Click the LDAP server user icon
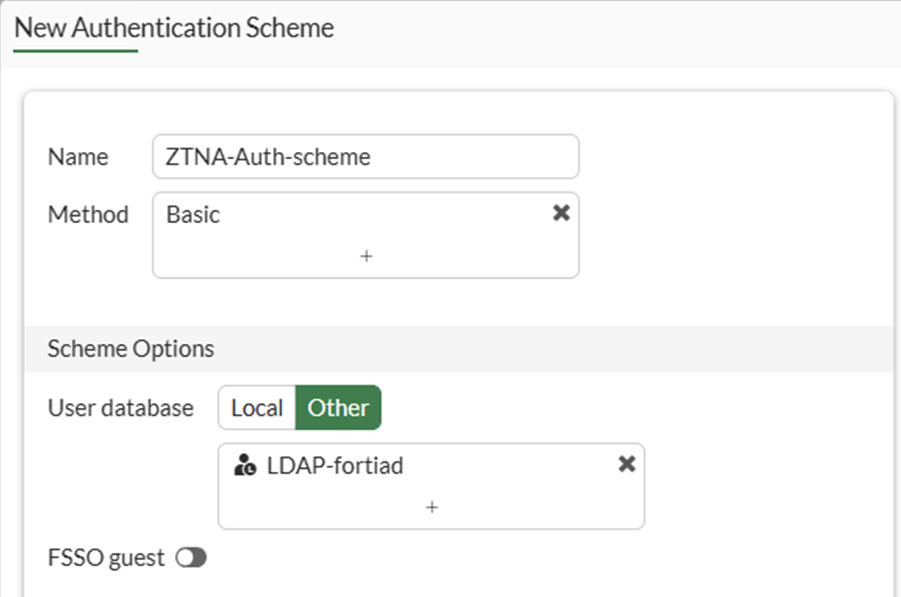This screenshot has height=597, width=901. [x=244, y=465]
